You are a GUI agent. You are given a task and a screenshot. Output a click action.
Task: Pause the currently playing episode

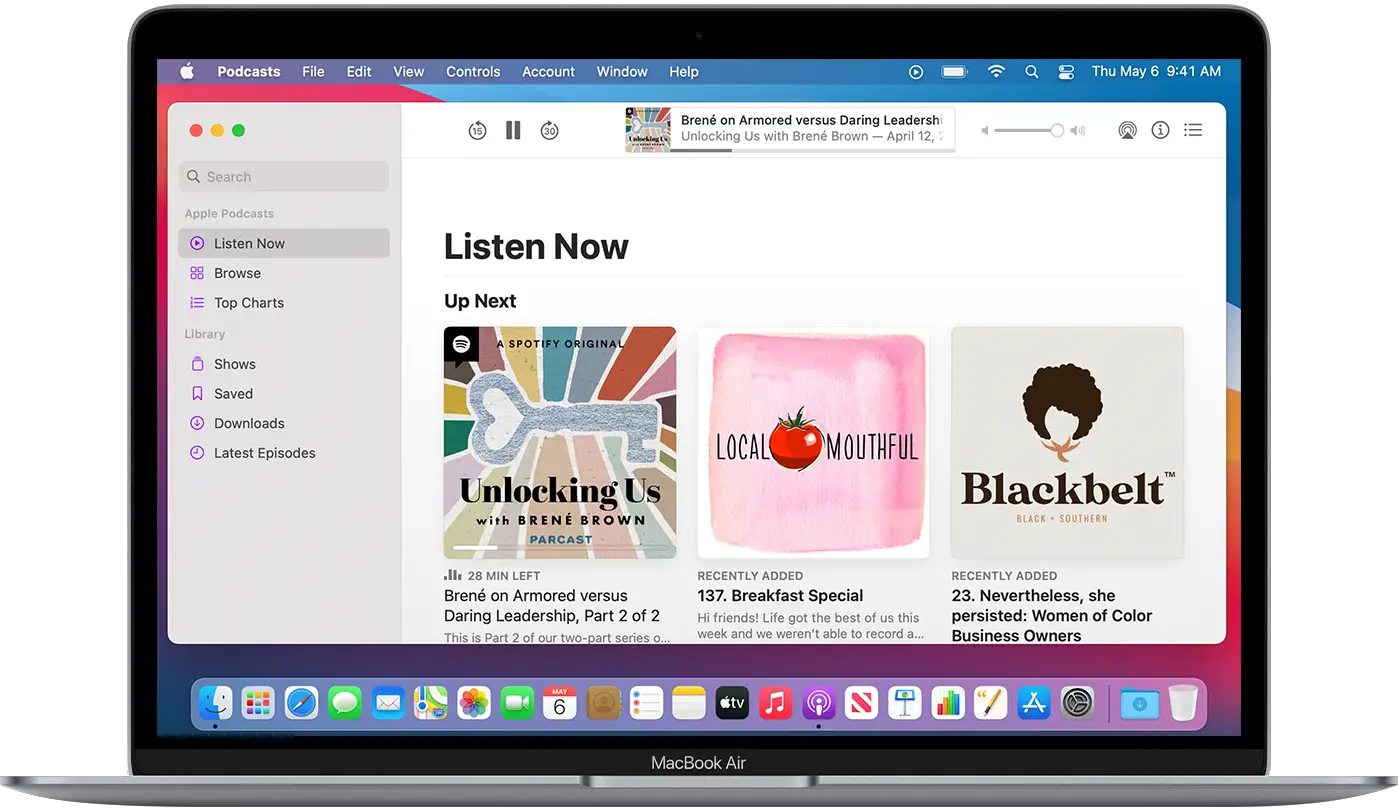tap(513, 130)
